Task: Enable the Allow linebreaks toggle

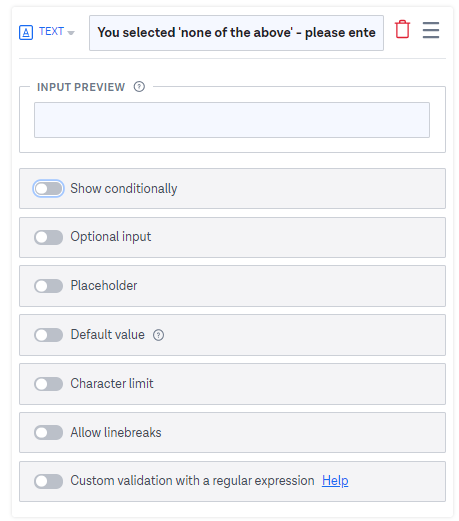Action: click(x=48, y=433)
